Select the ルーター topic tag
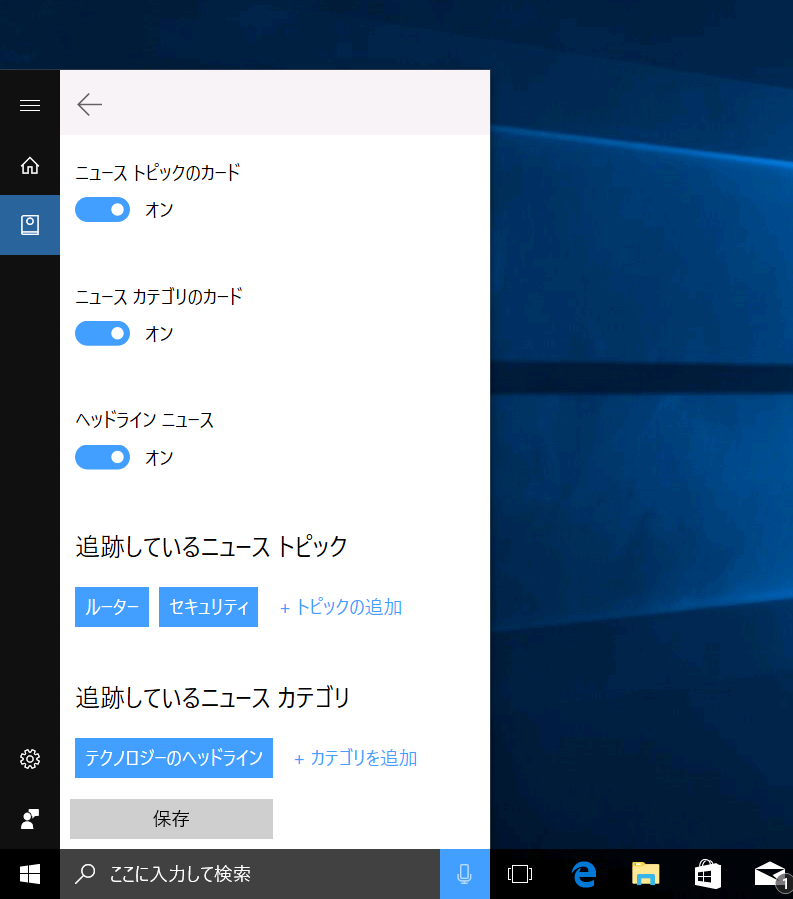The image size is (793, 899). pos(112,607)
